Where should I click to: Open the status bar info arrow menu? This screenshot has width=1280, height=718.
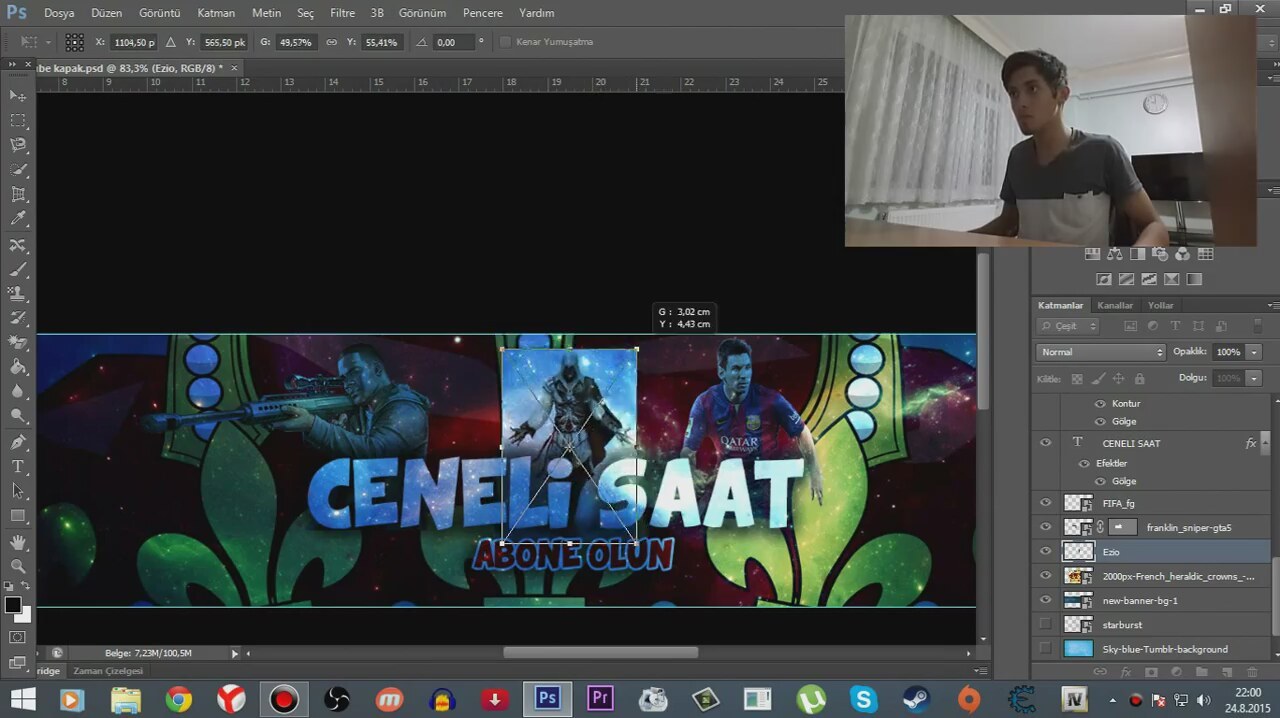click(x=235, y=653)
